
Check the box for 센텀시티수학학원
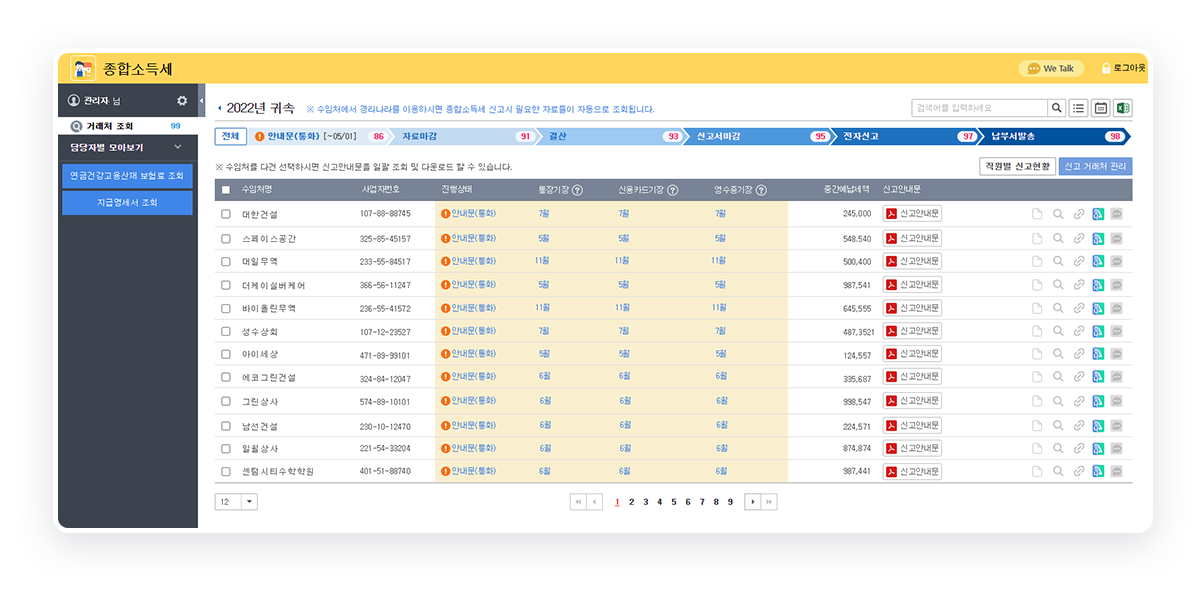(x=226, y=471)
